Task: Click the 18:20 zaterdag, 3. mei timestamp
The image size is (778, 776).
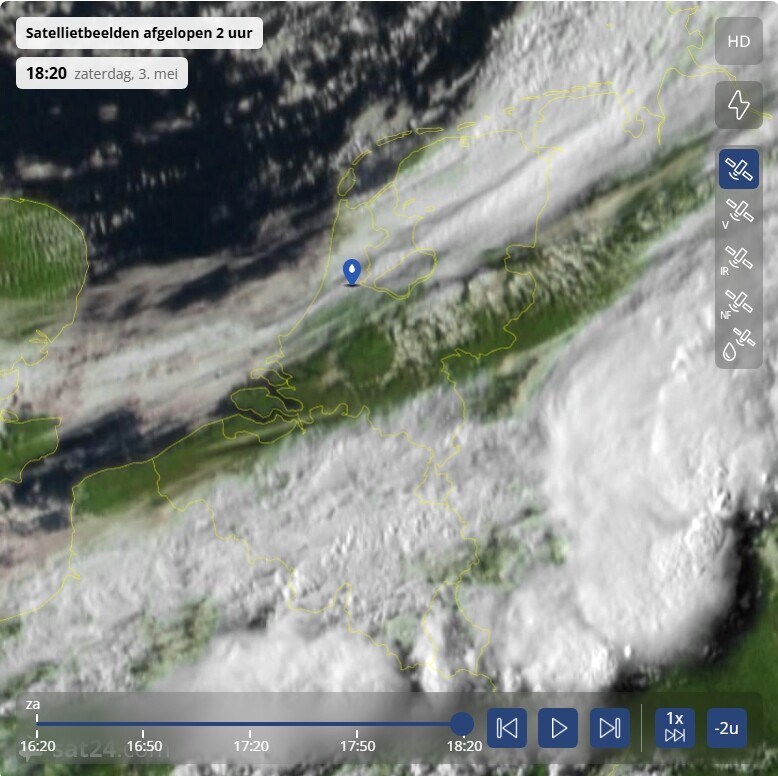Action: (x=102, y=73)
